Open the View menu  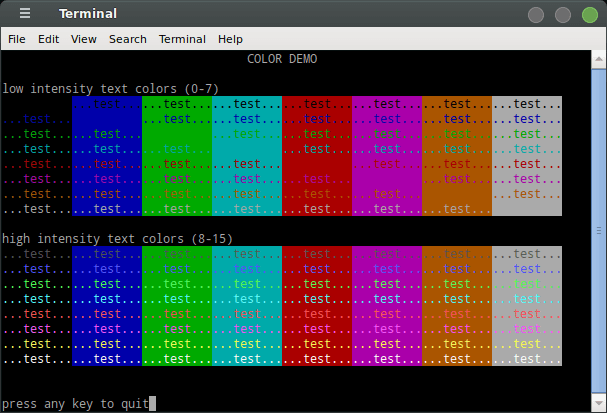pos(84,39)
